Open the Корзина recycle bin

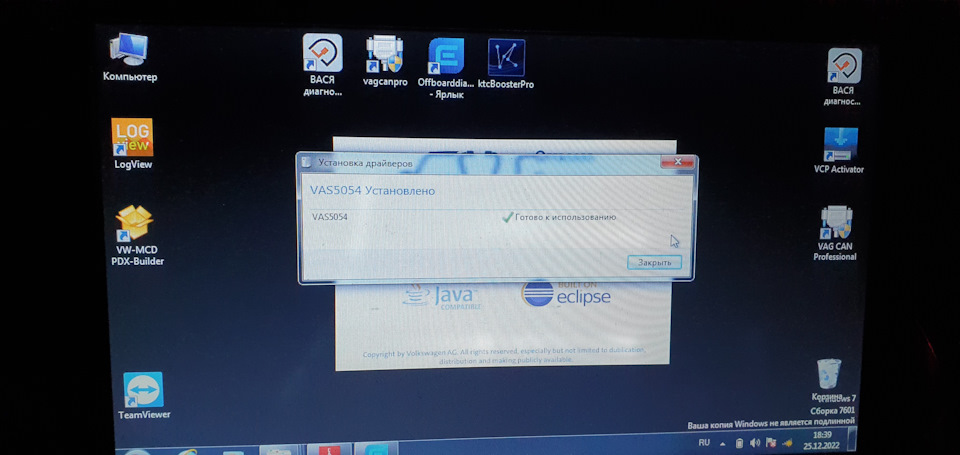pyautogui.click(x=828, y=379)
